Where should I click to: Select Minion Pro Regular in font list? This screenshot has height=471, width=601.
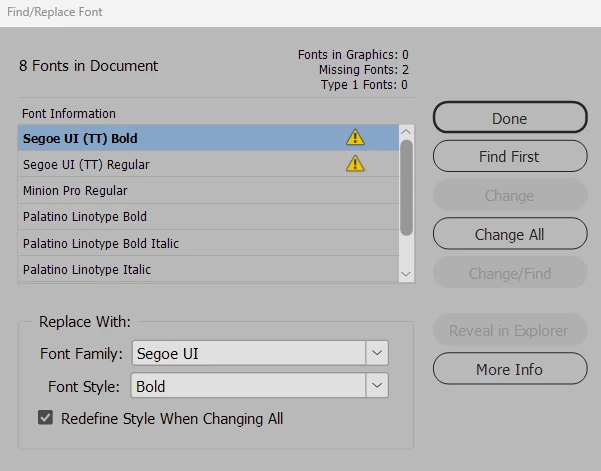point(208,190)
